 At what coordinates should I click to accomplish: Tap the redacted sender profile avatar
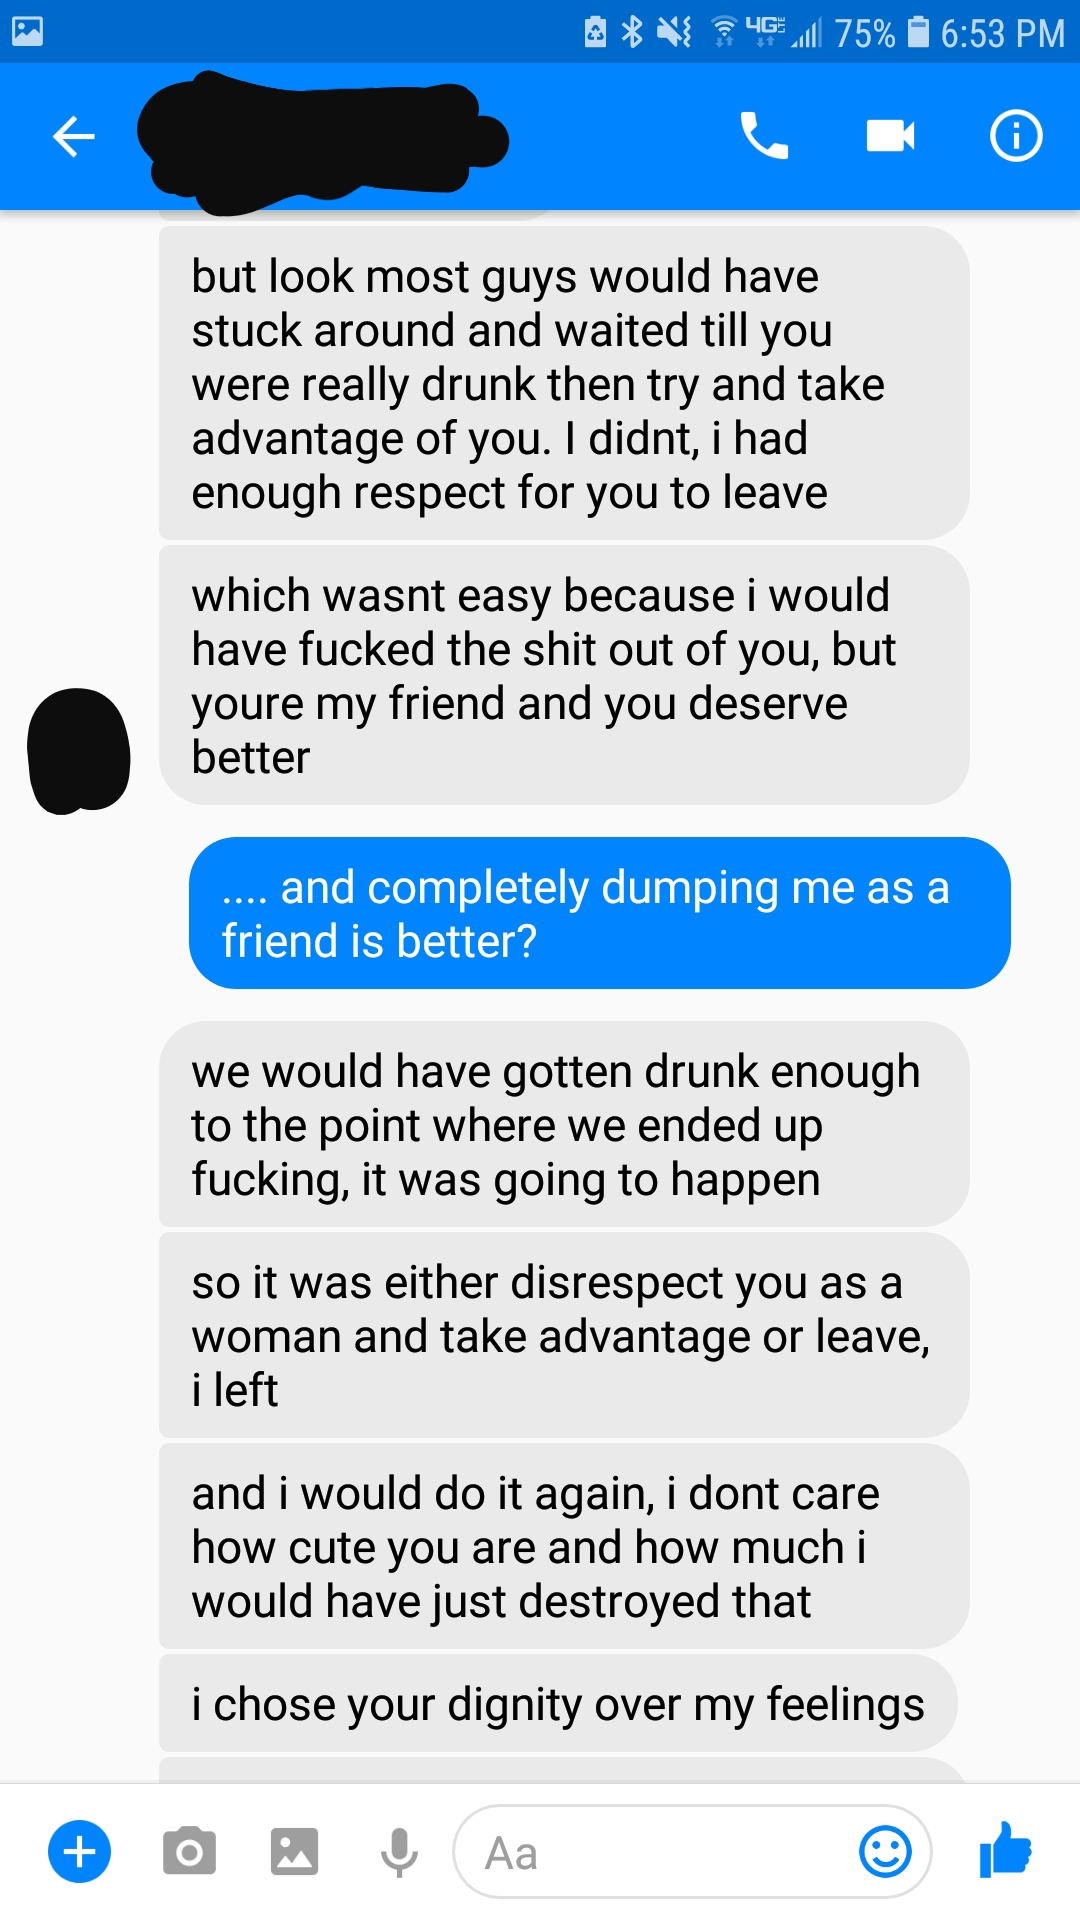click(79, 751)
